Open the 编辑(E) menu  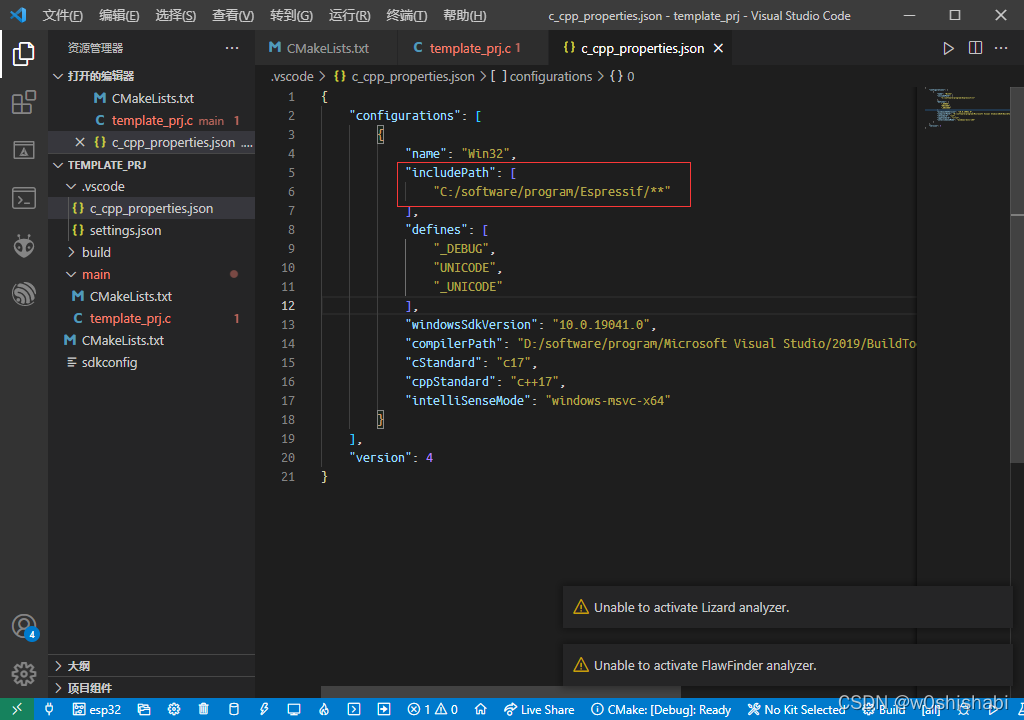[119, 15]
